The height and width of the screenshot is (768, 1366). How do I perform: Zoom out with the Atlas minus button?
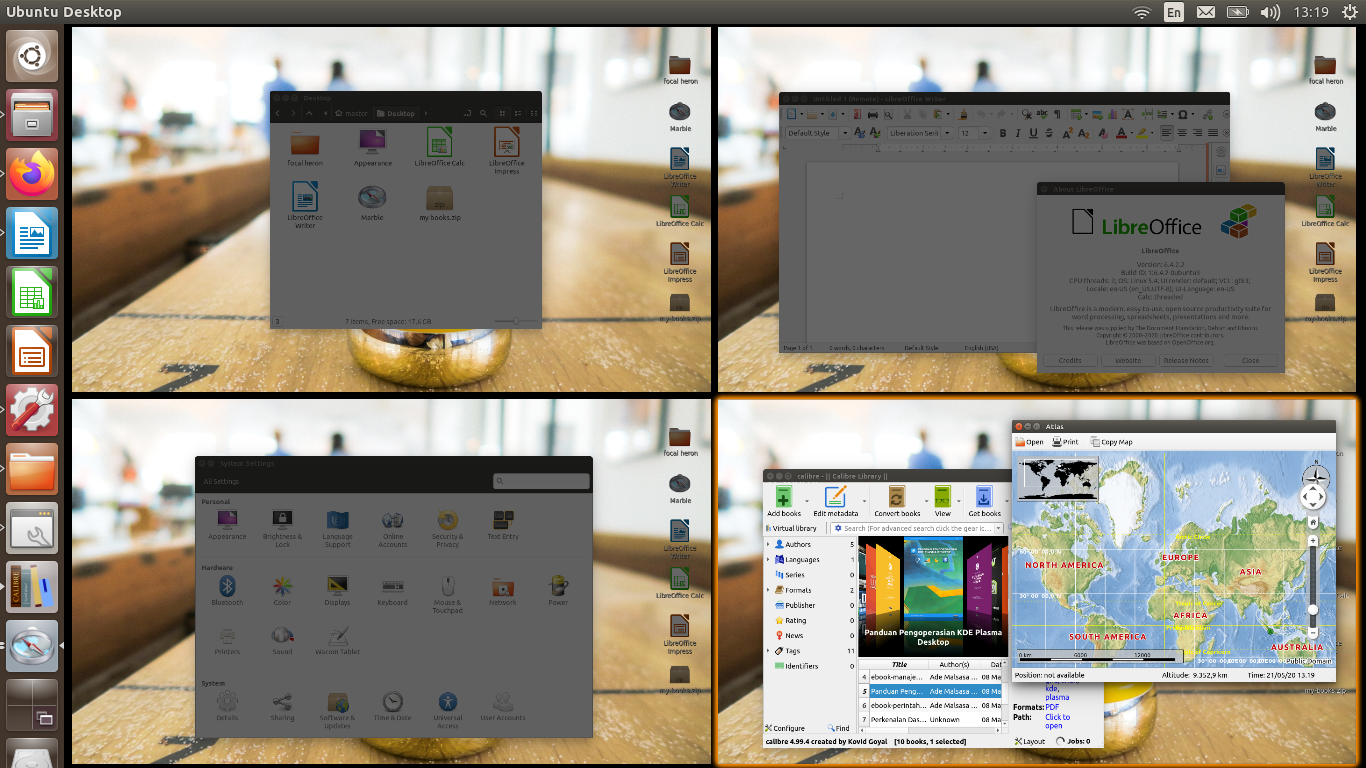point(1313,632)
